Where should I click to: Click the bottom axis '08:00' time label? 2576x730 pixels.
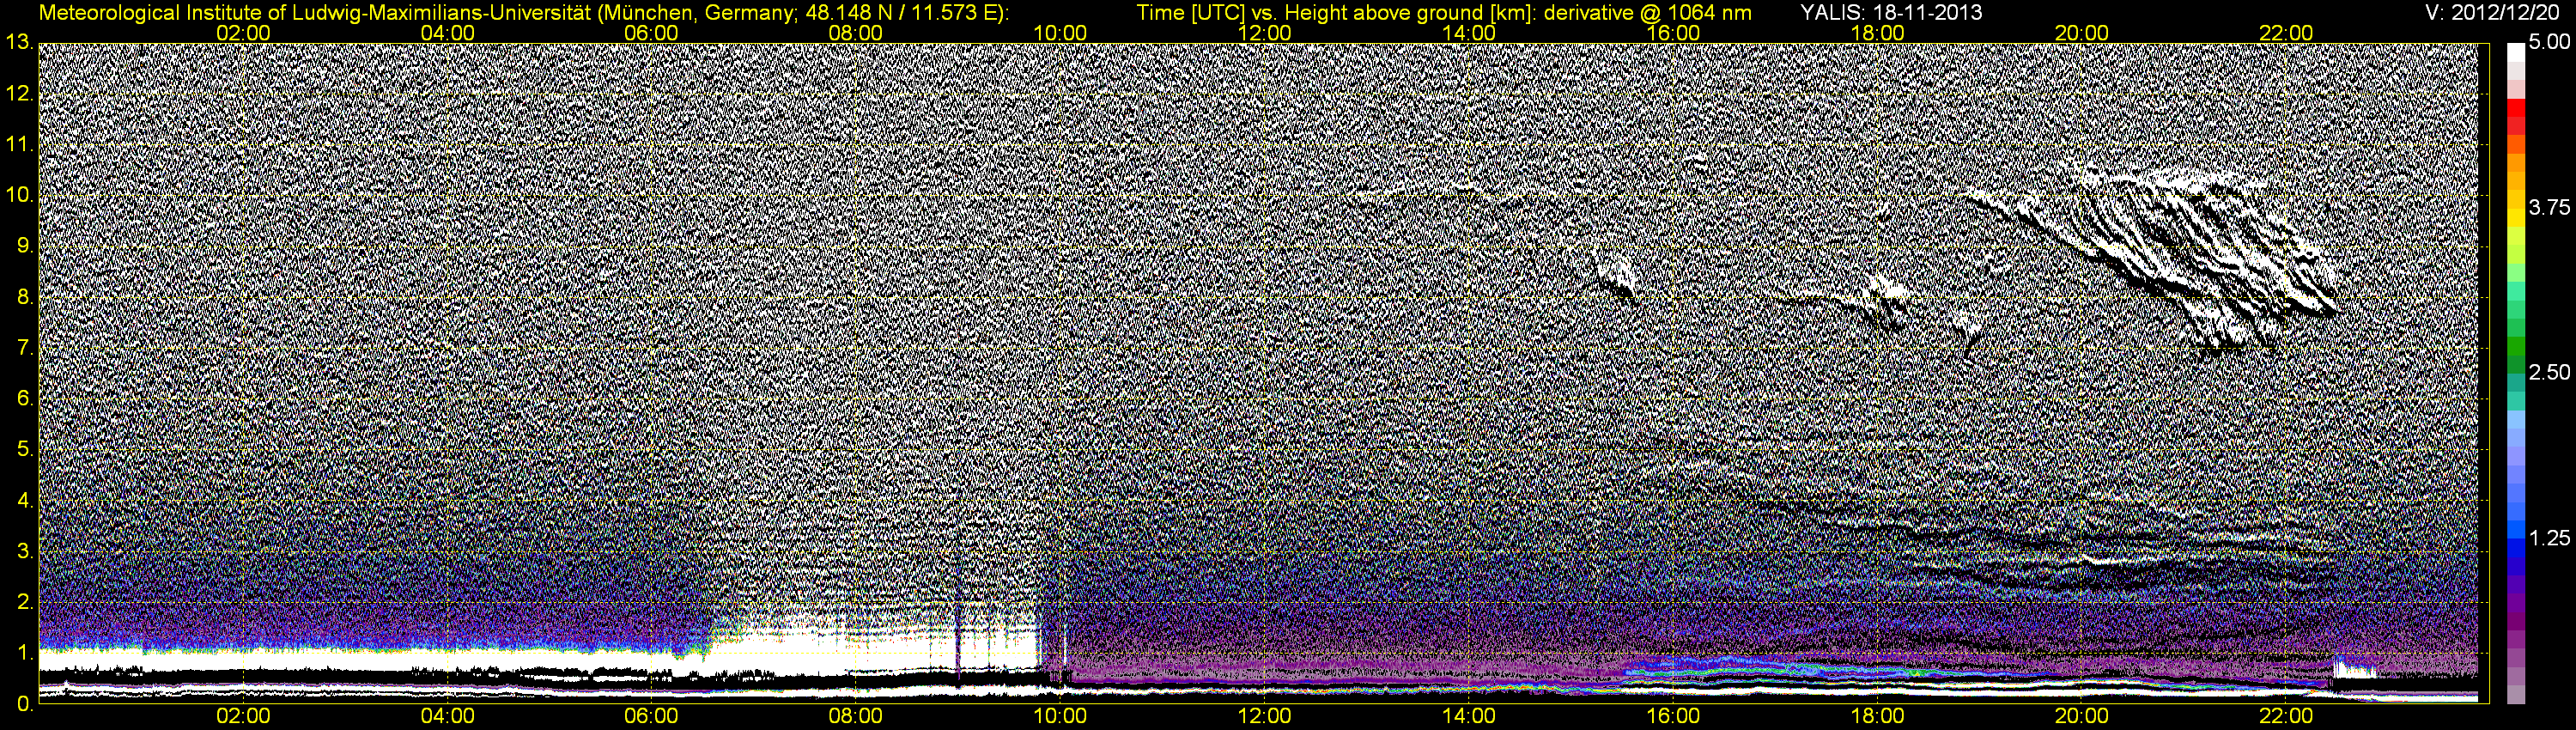coord(856,717)
